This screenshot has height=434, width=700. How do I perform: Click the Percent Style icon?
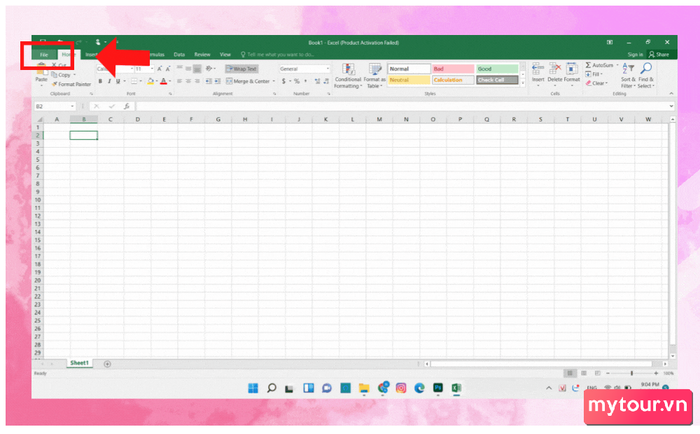[x=296, y=81]
